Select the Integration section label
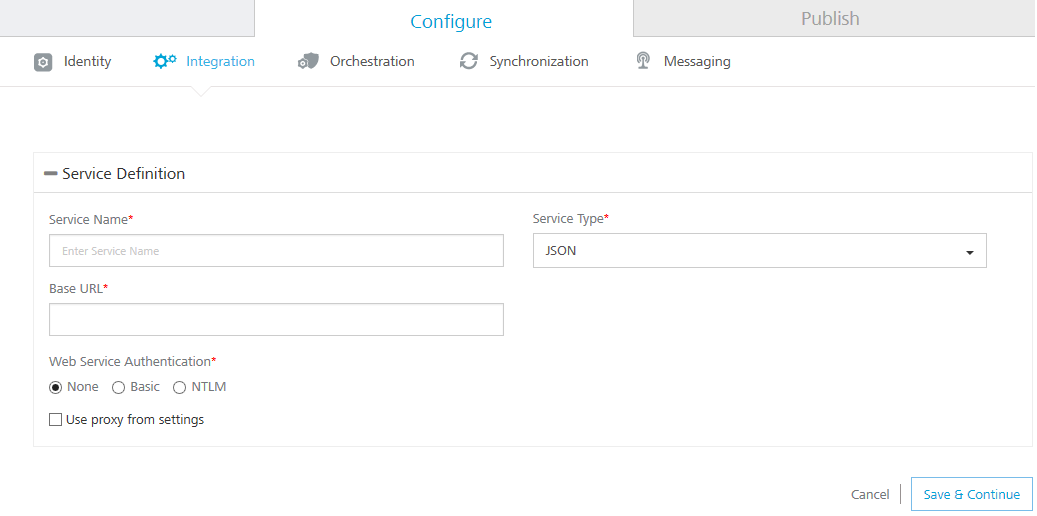 pos(220,62)
